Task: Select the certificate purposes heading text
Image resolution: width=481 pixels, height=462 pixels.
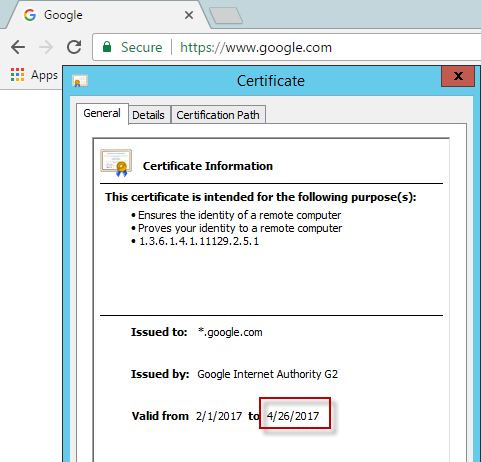Action: (261, 197)
